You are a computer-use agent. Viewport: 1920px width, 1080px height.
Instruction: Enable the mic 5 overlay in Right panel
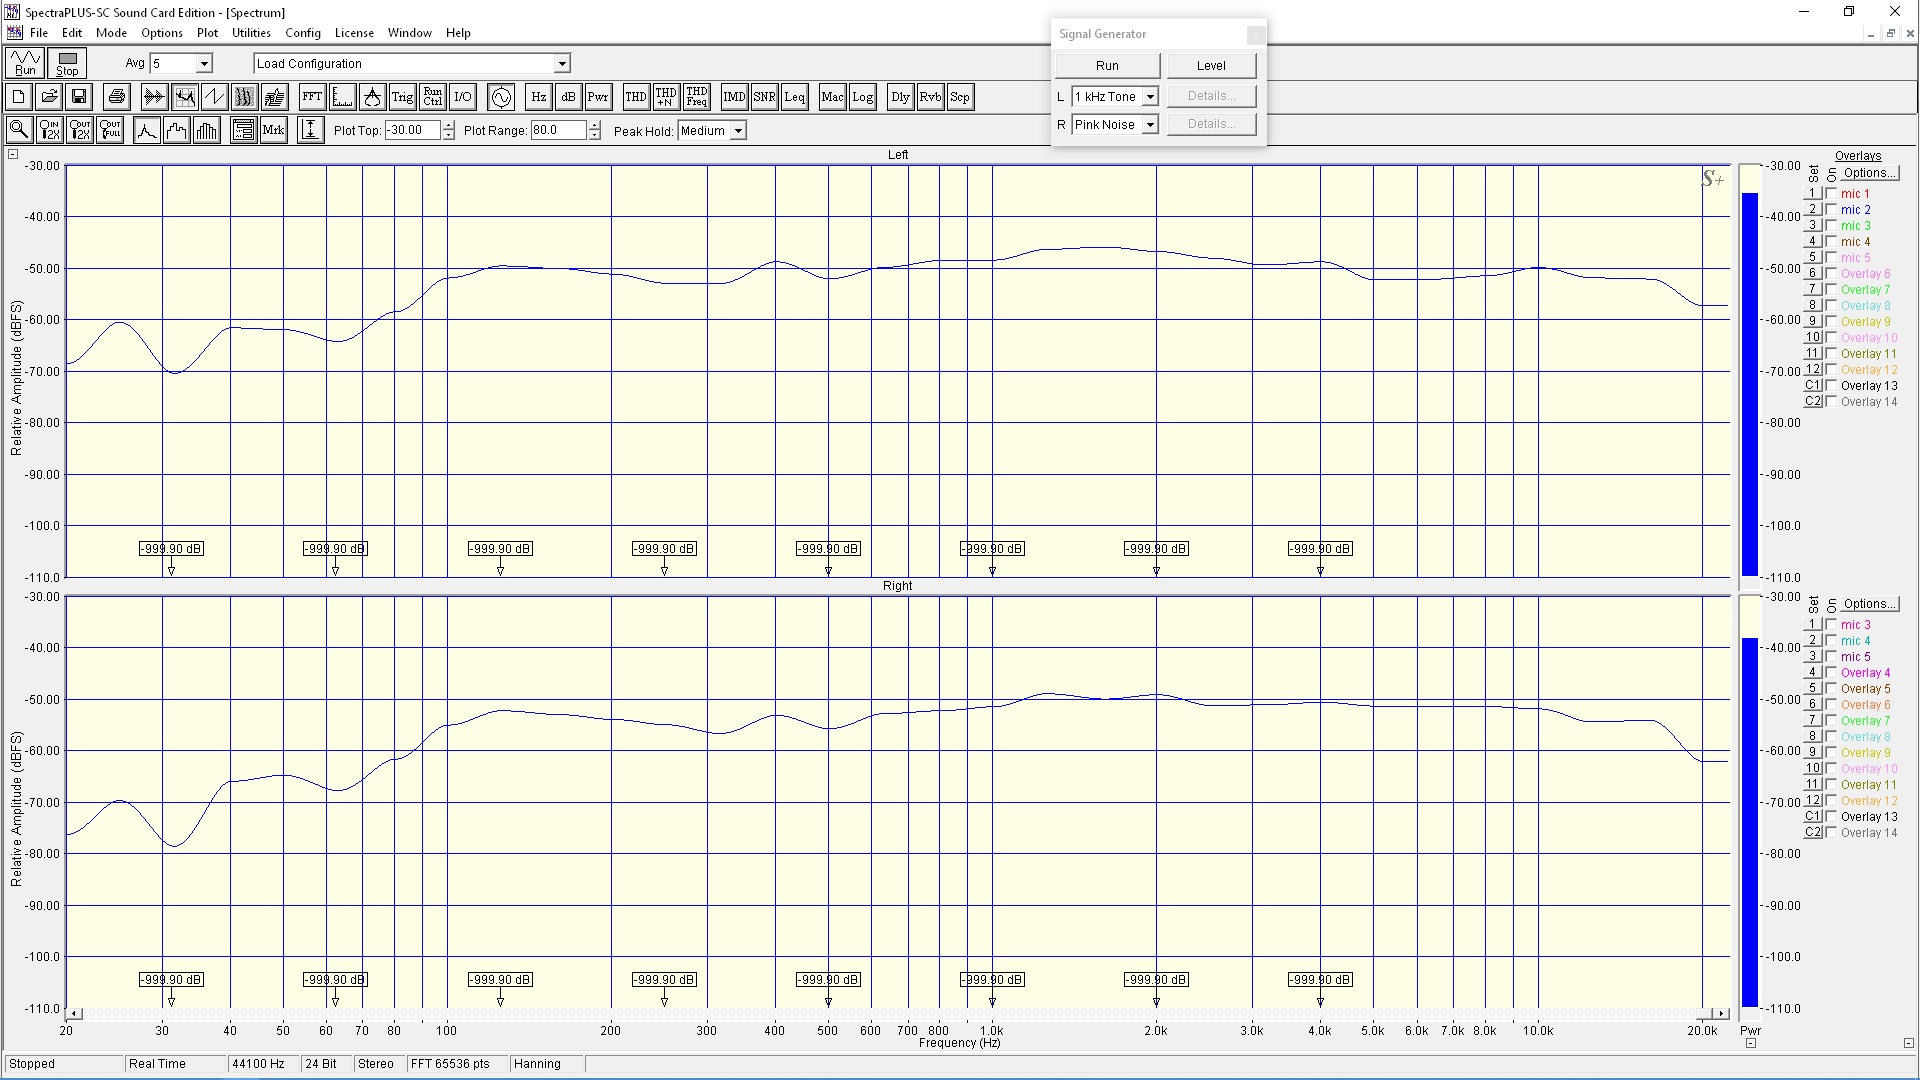(x=1831, y=656)
